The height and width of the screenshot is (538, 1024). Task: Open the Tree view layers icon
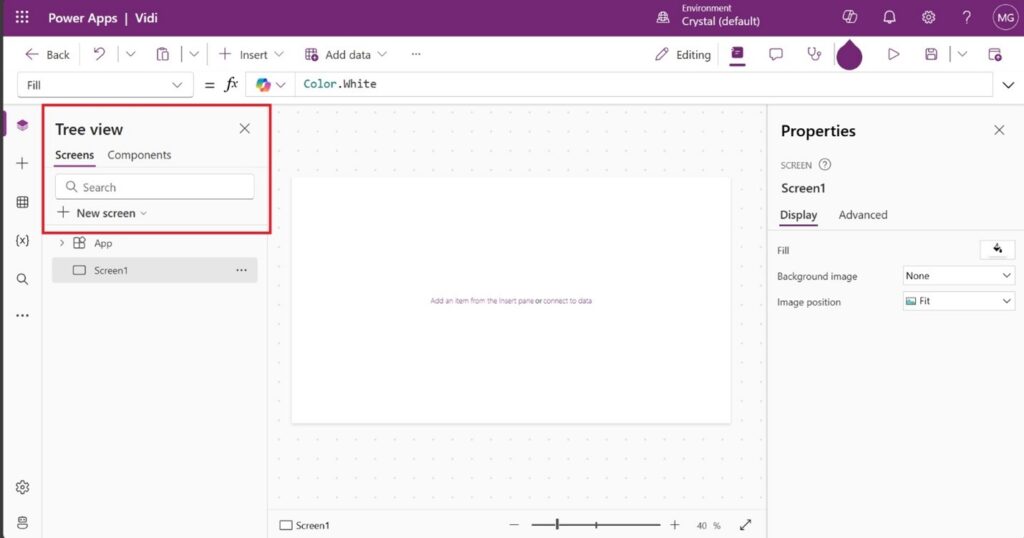(x=22, y=125)
